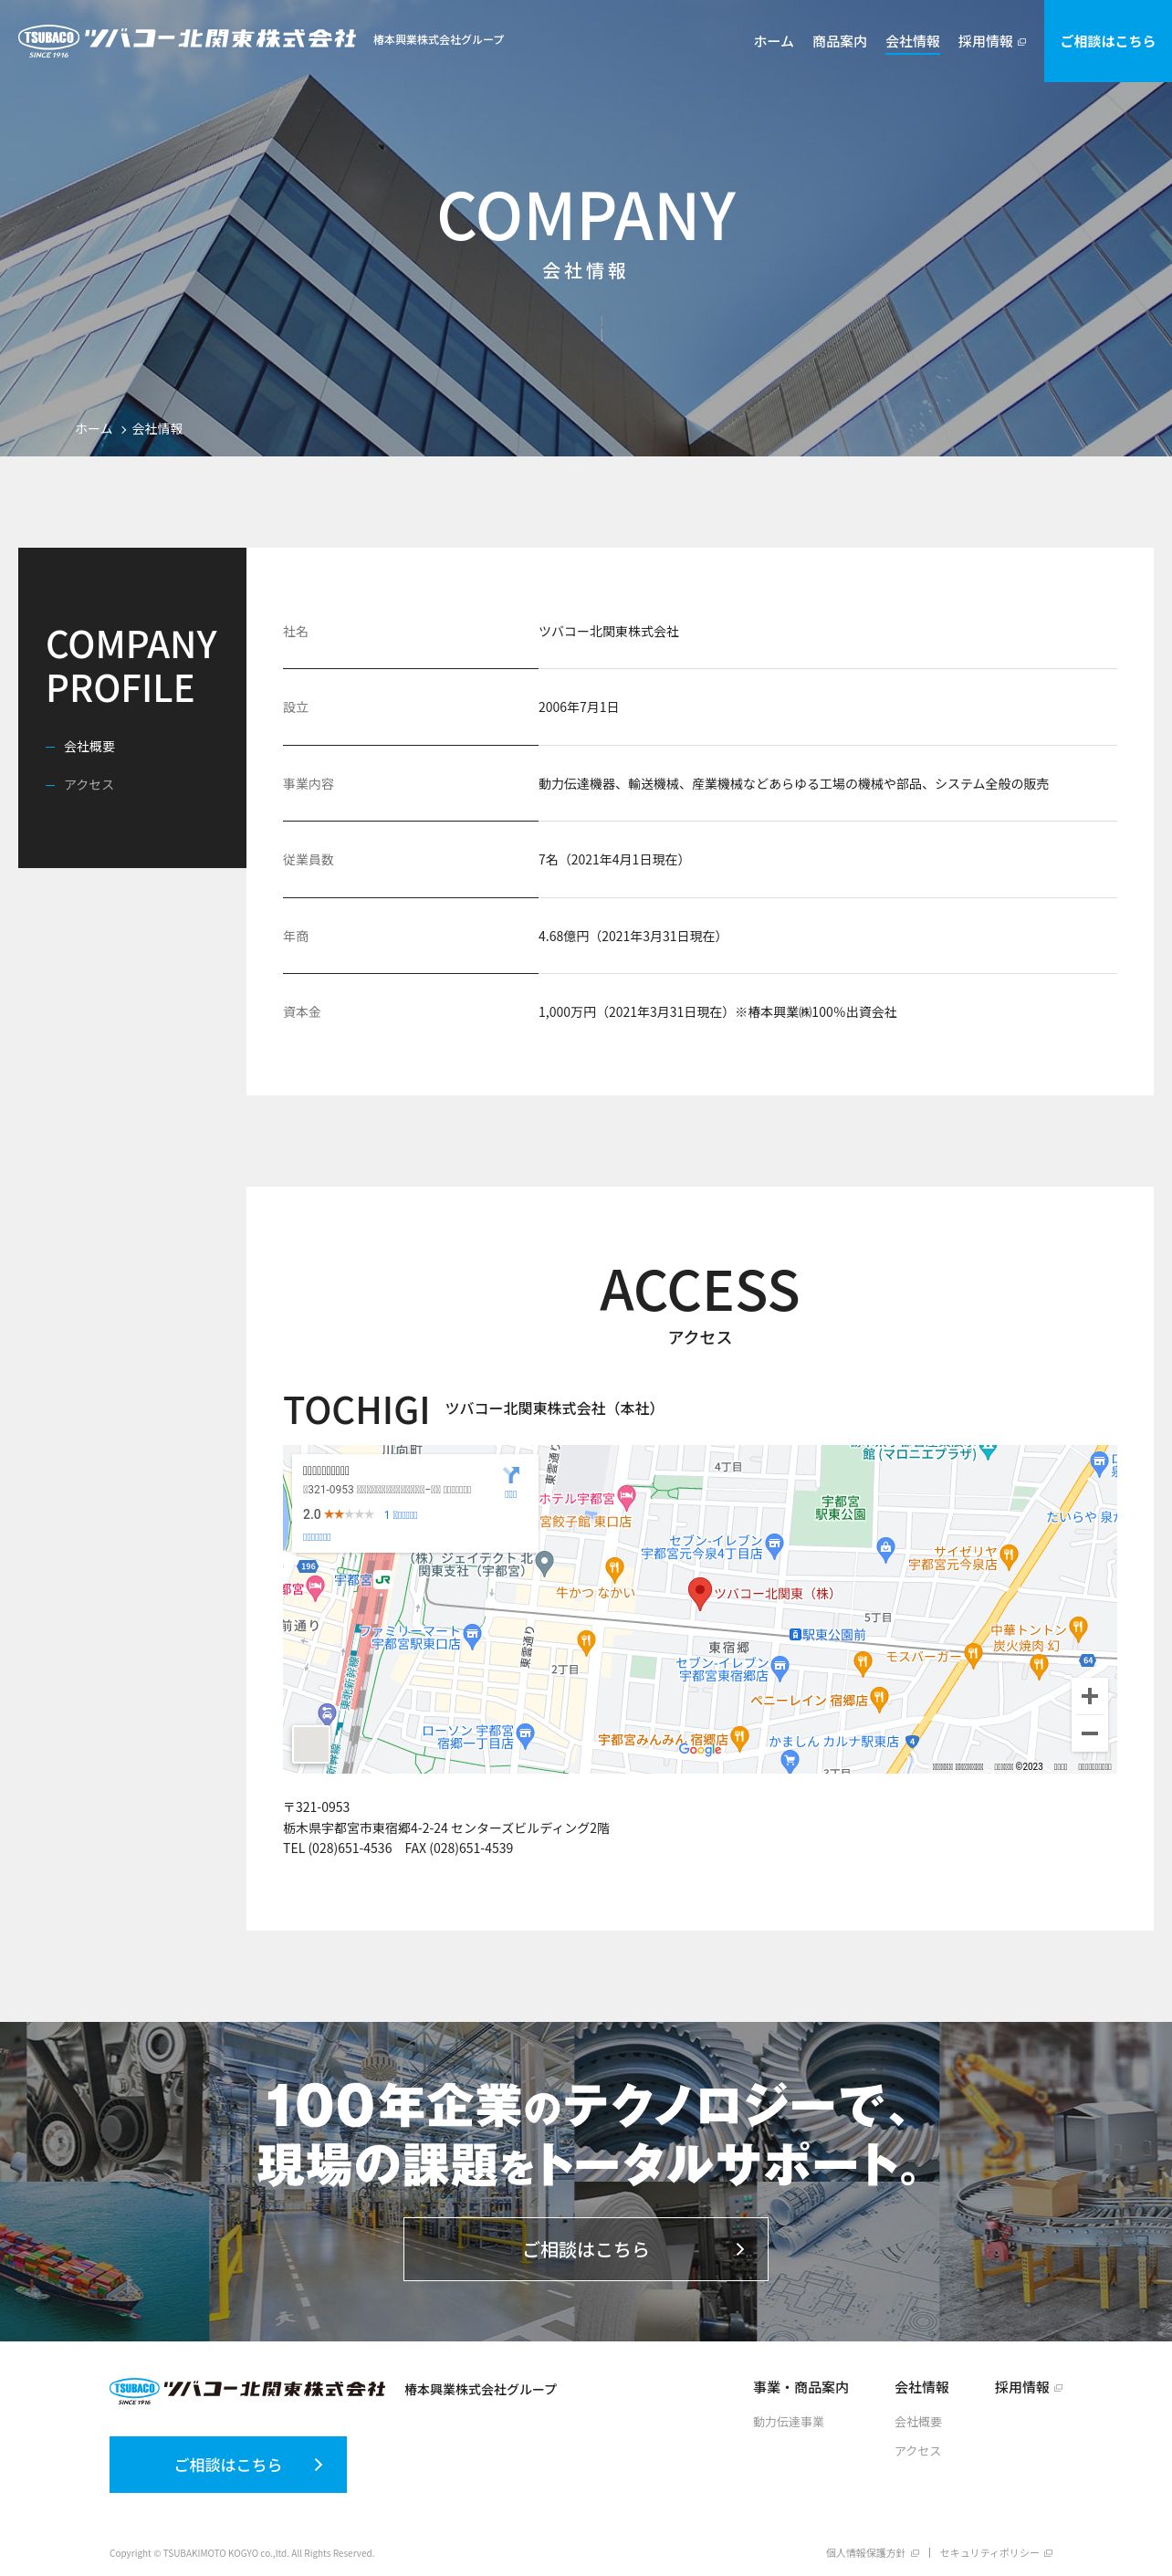Click the 宇都宮駅東公園 park label on map
The height and width of the screenshot is (2576, 1172).
coord(840,1508)
